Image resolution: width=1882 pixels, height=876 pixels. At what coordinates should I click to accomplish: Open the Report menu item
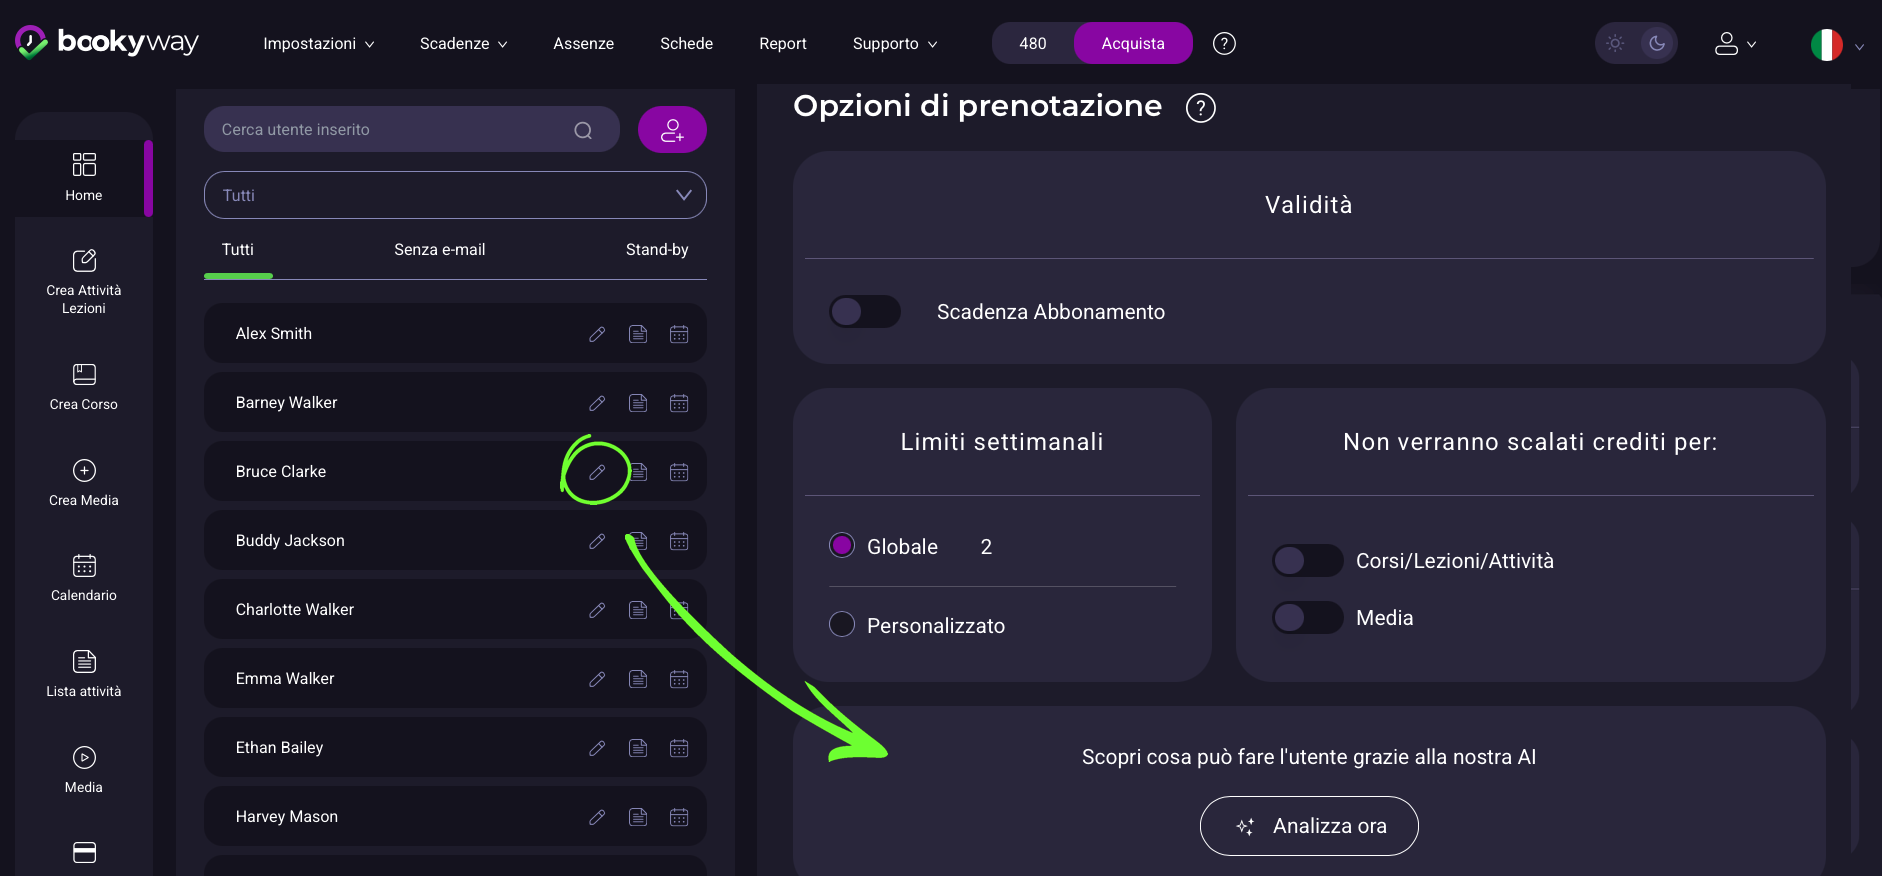coord(782,44)
